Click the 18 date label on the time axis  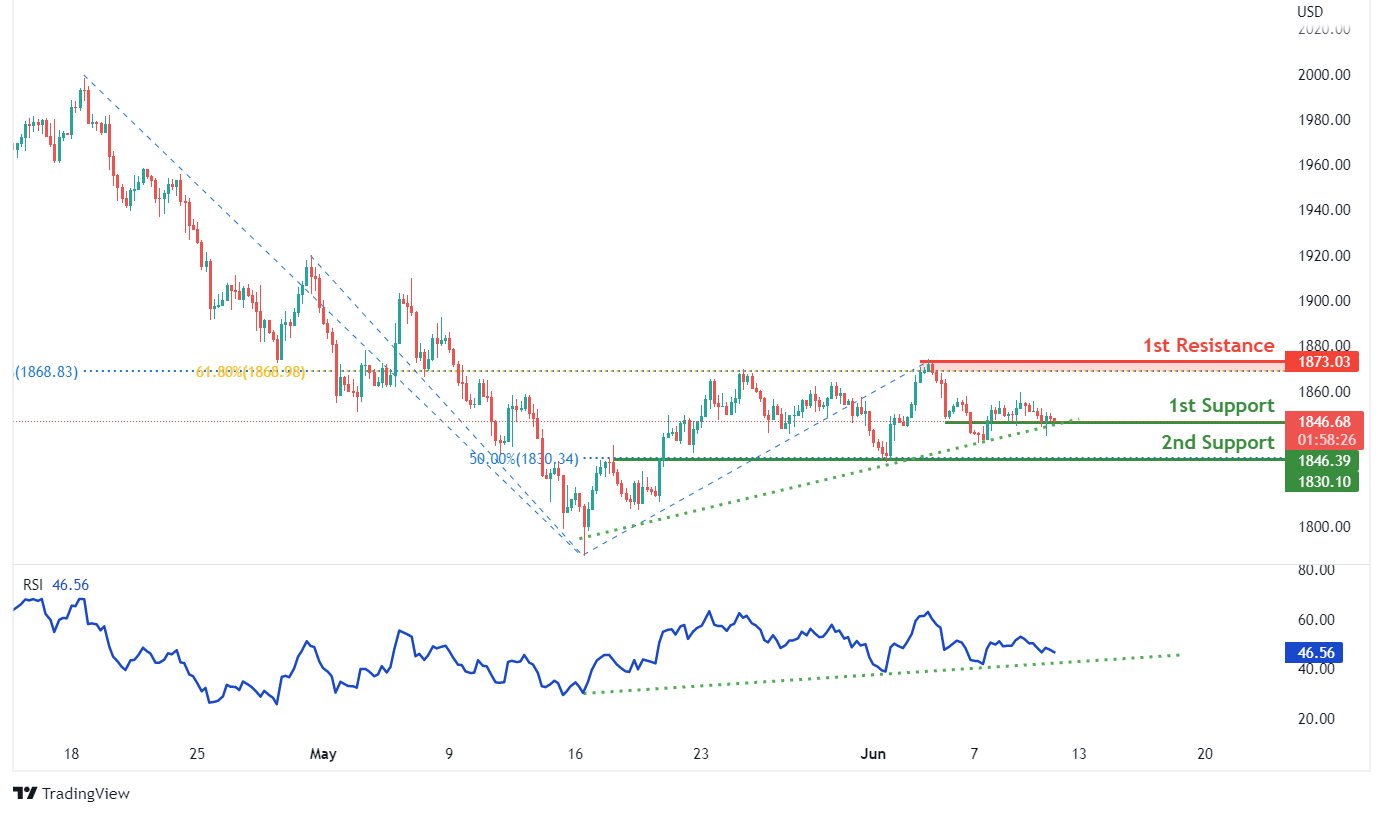71,754
